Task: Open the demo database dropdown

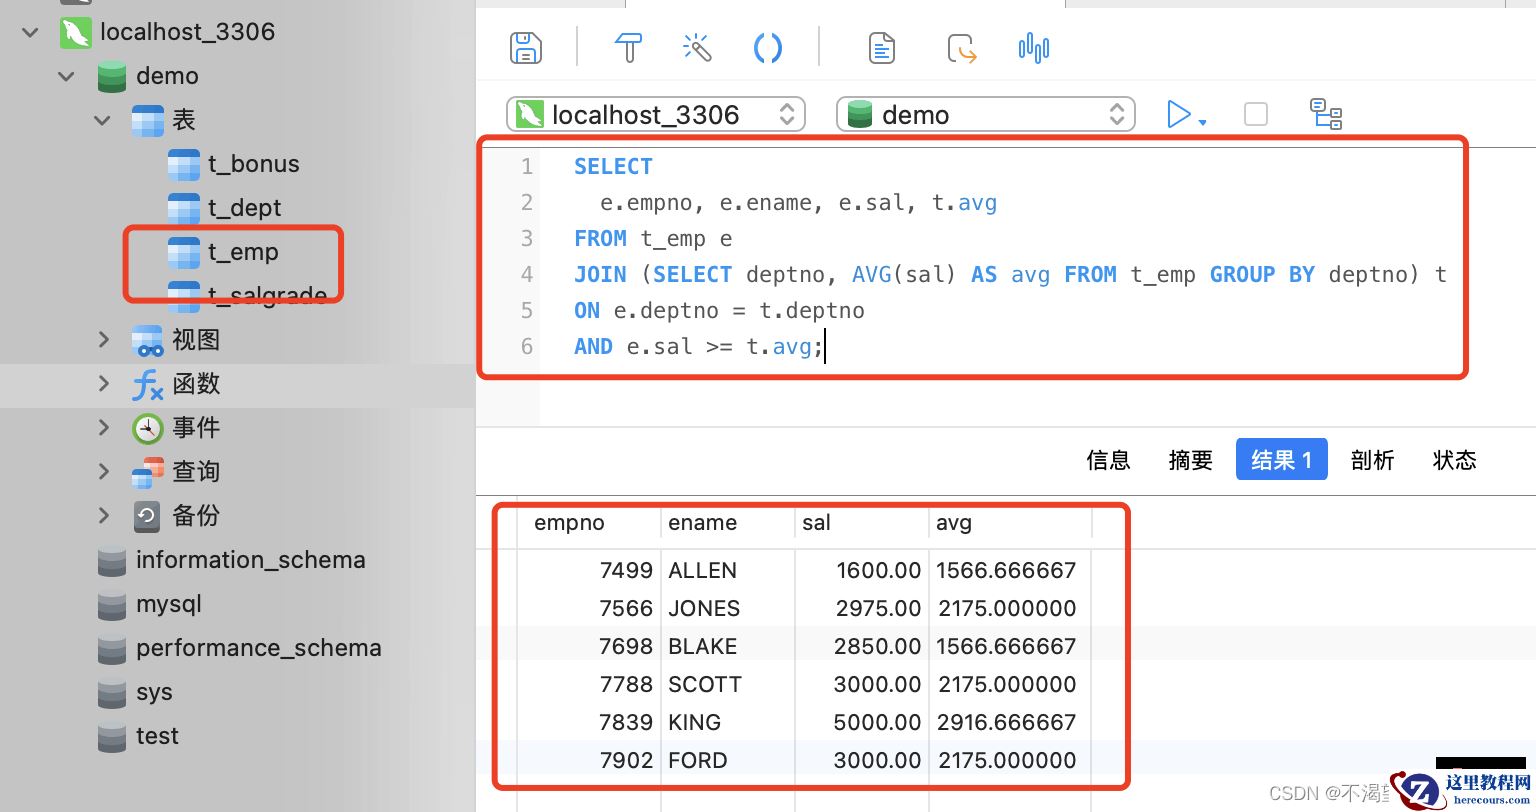Action: [985, 115]
